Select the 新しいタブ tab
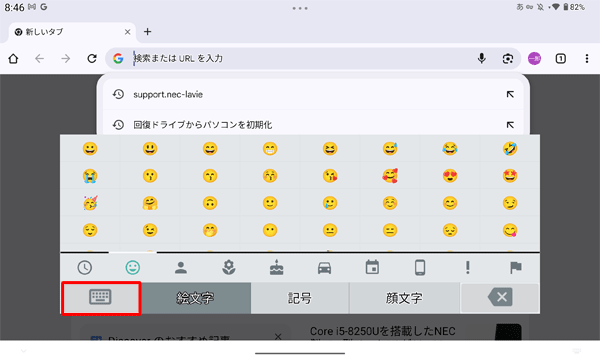The width and height of the screenshot is (600, 360). point(71,32)
